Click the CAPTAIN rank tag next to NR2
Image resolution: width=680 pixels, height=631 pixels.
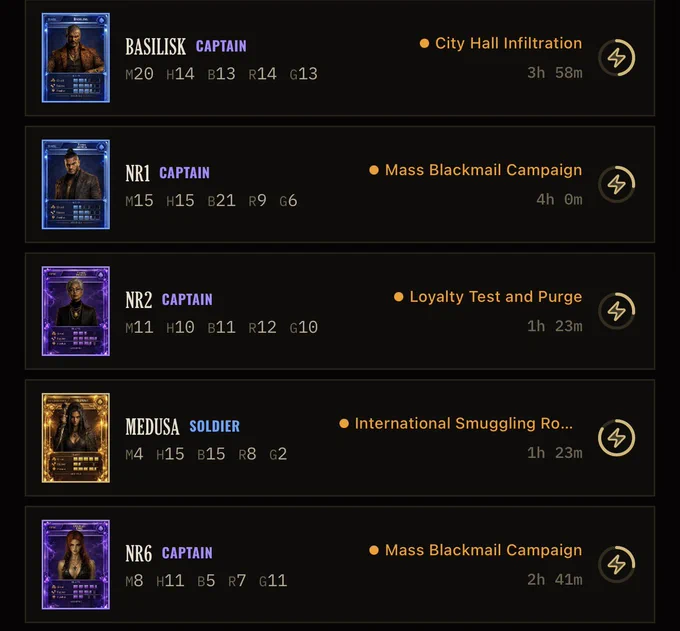click(x=187, y=300)
